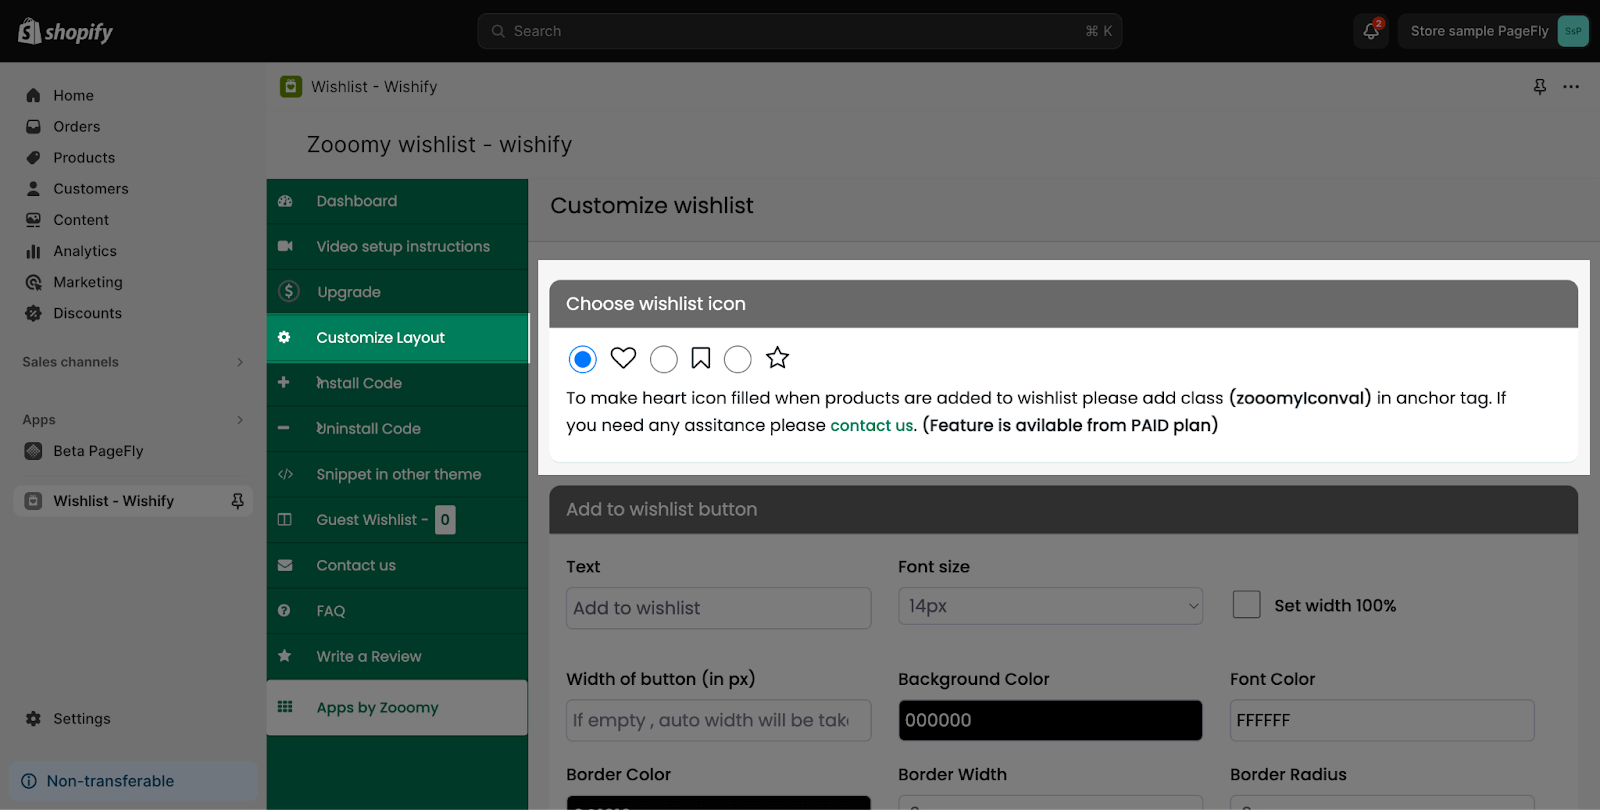Focus the Search bar
The image size is (1600, 810).
pos(799,31)
